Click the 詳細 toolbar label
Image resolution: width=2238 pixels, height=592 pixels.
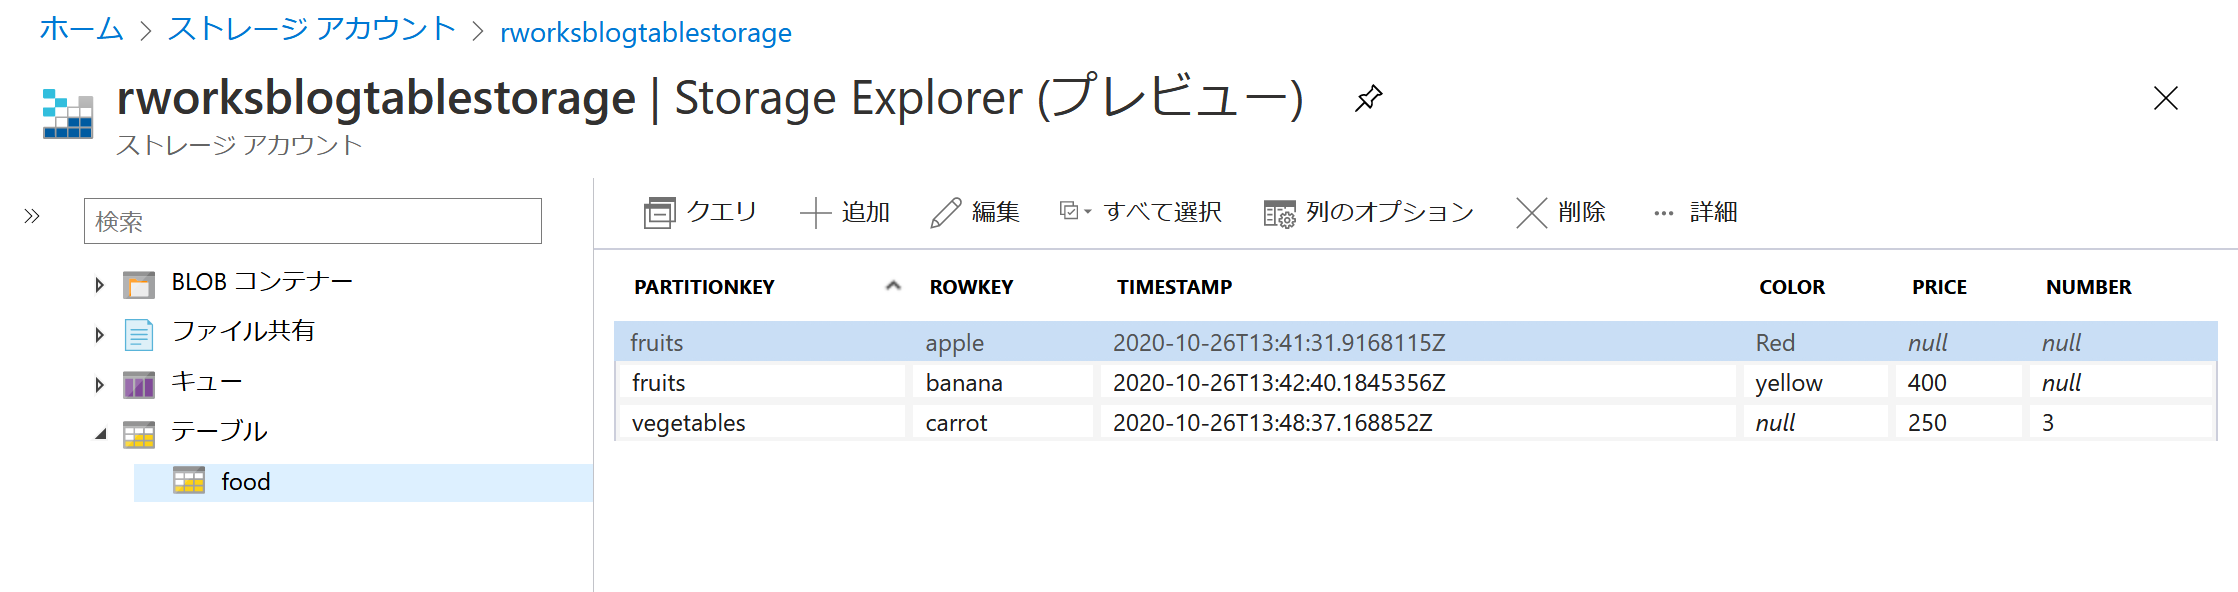click(1714, 212)
